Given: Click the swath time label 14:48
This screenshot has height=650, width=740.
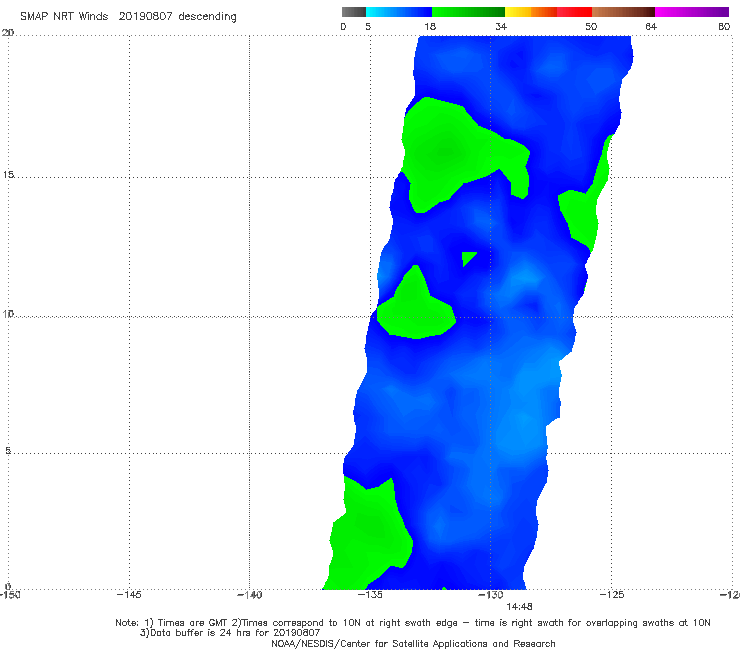Looking at the screenshot, I should tap(519, 607).
